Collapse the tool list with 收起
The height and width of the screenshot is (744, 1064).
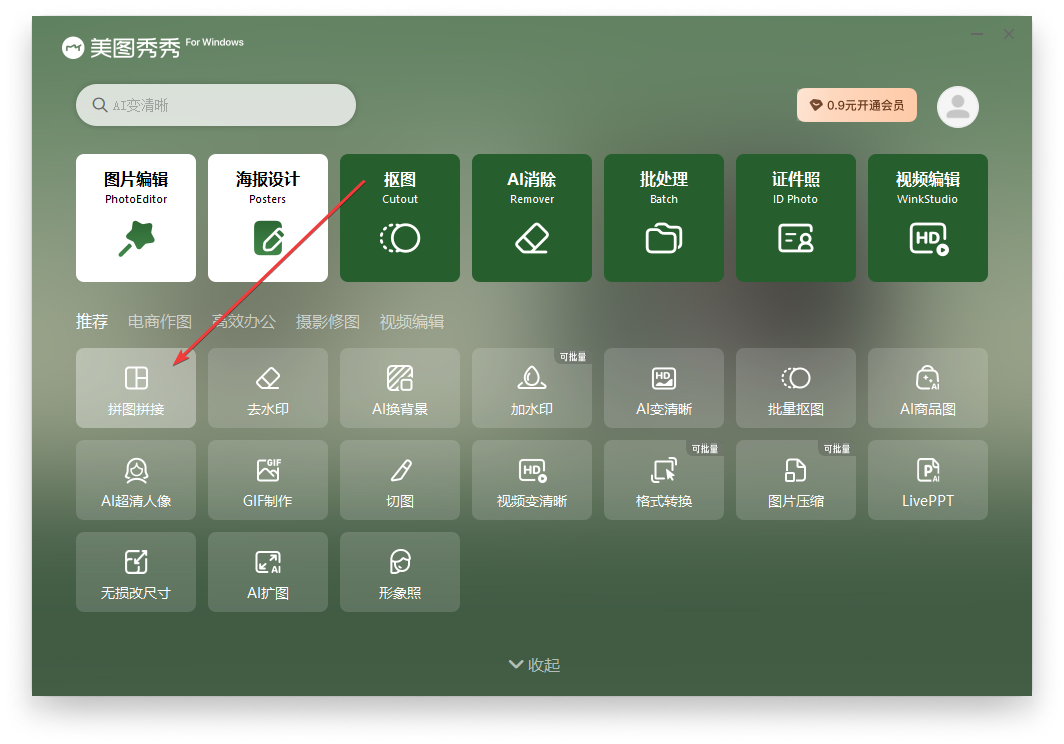click(535, 665)
